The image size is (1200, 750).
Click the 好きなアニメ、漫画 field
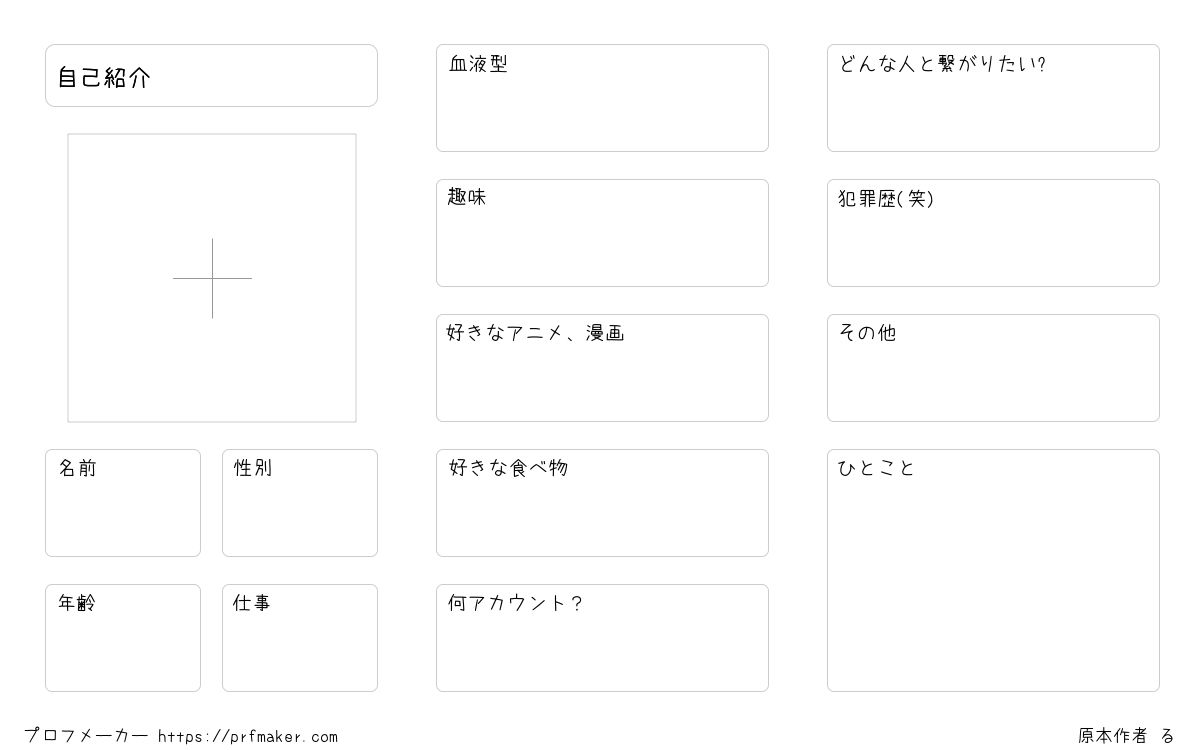tap(602, 368)
